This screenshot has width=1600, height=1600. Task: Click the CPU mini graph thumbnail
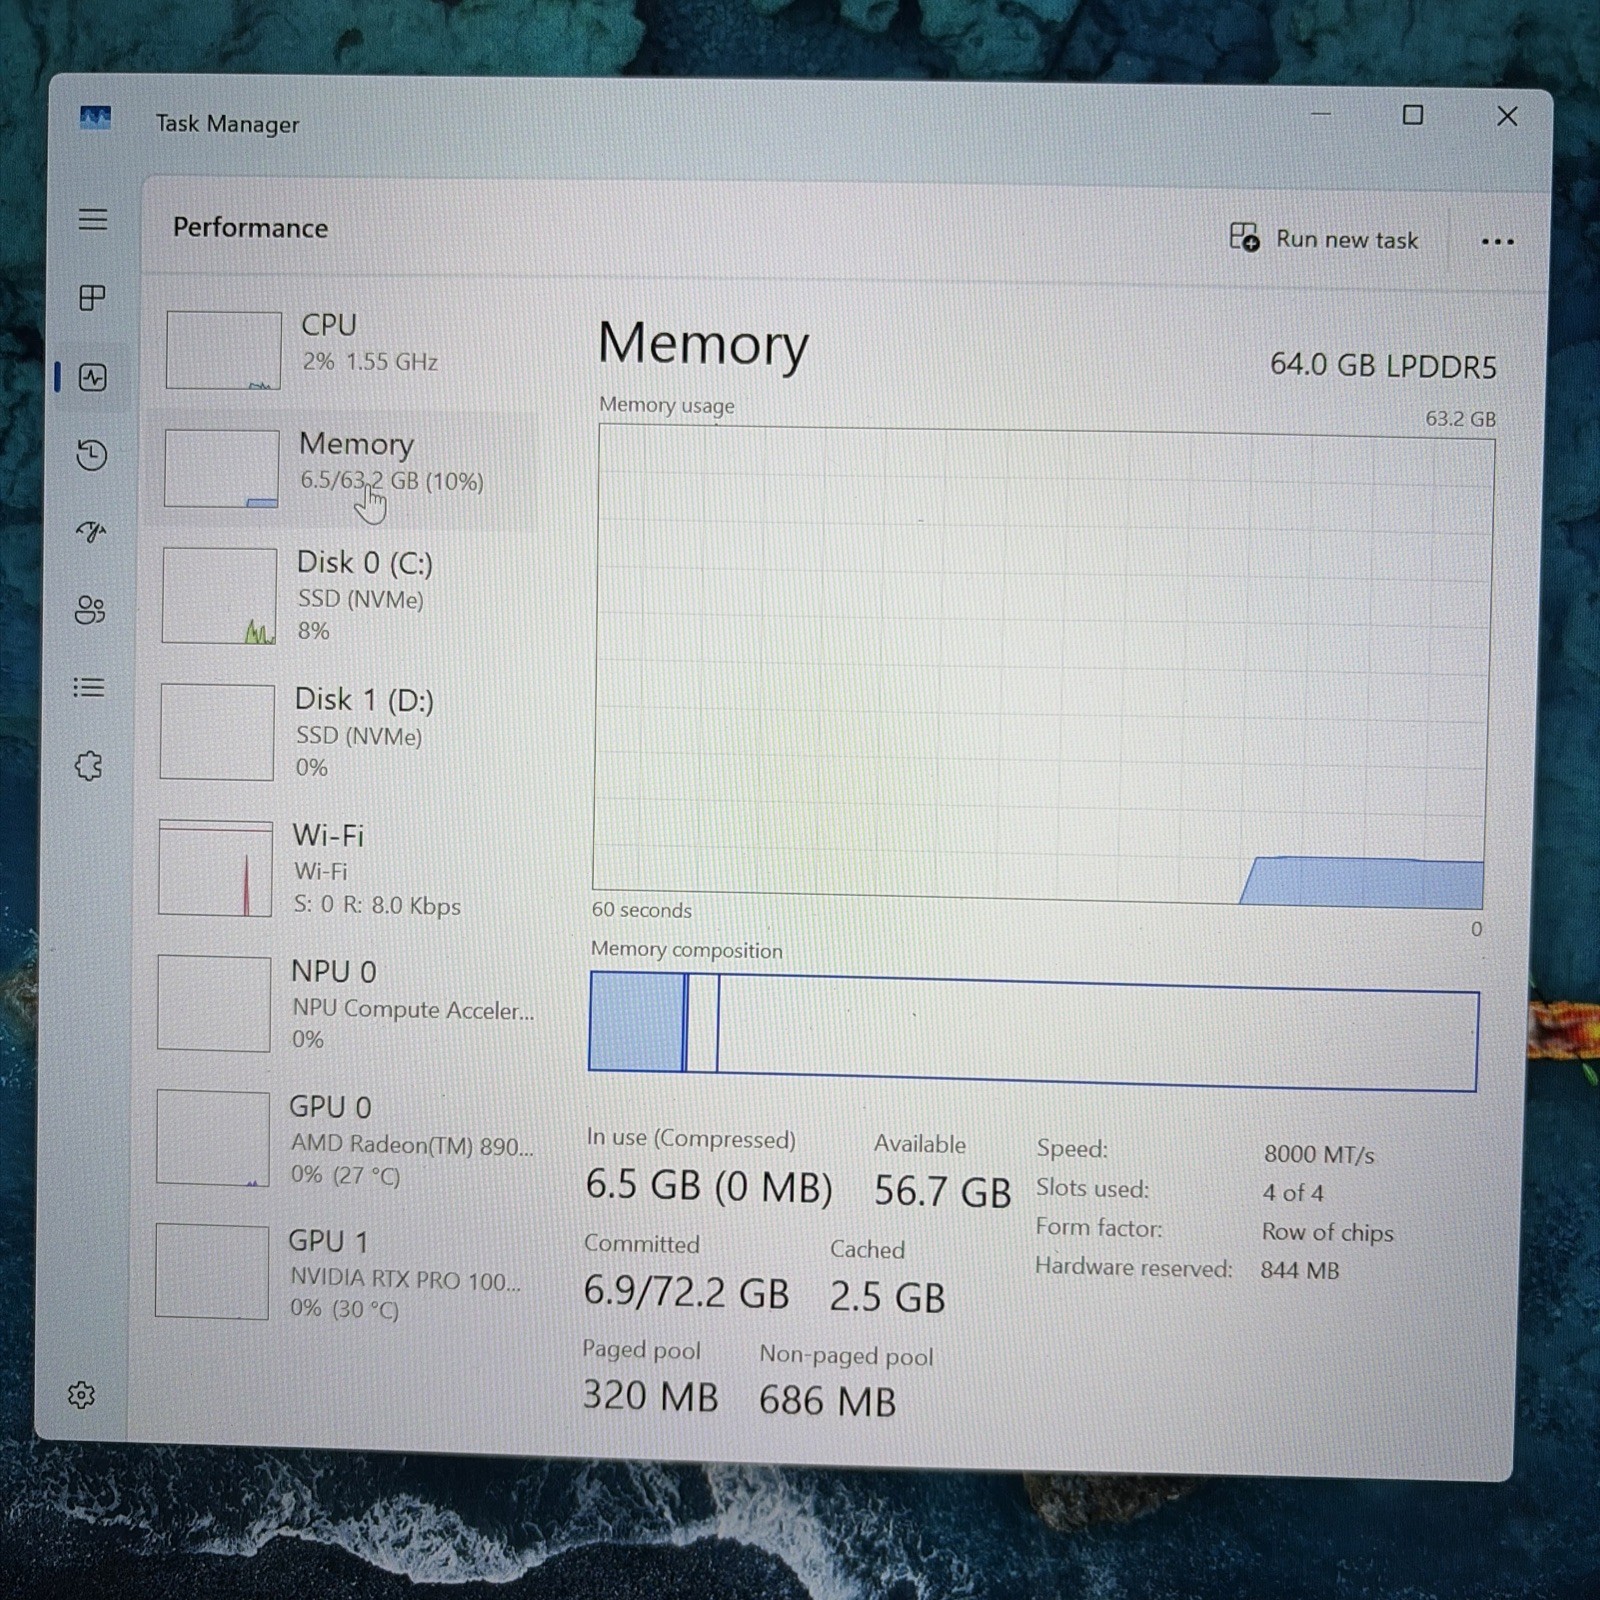(223, 350)
